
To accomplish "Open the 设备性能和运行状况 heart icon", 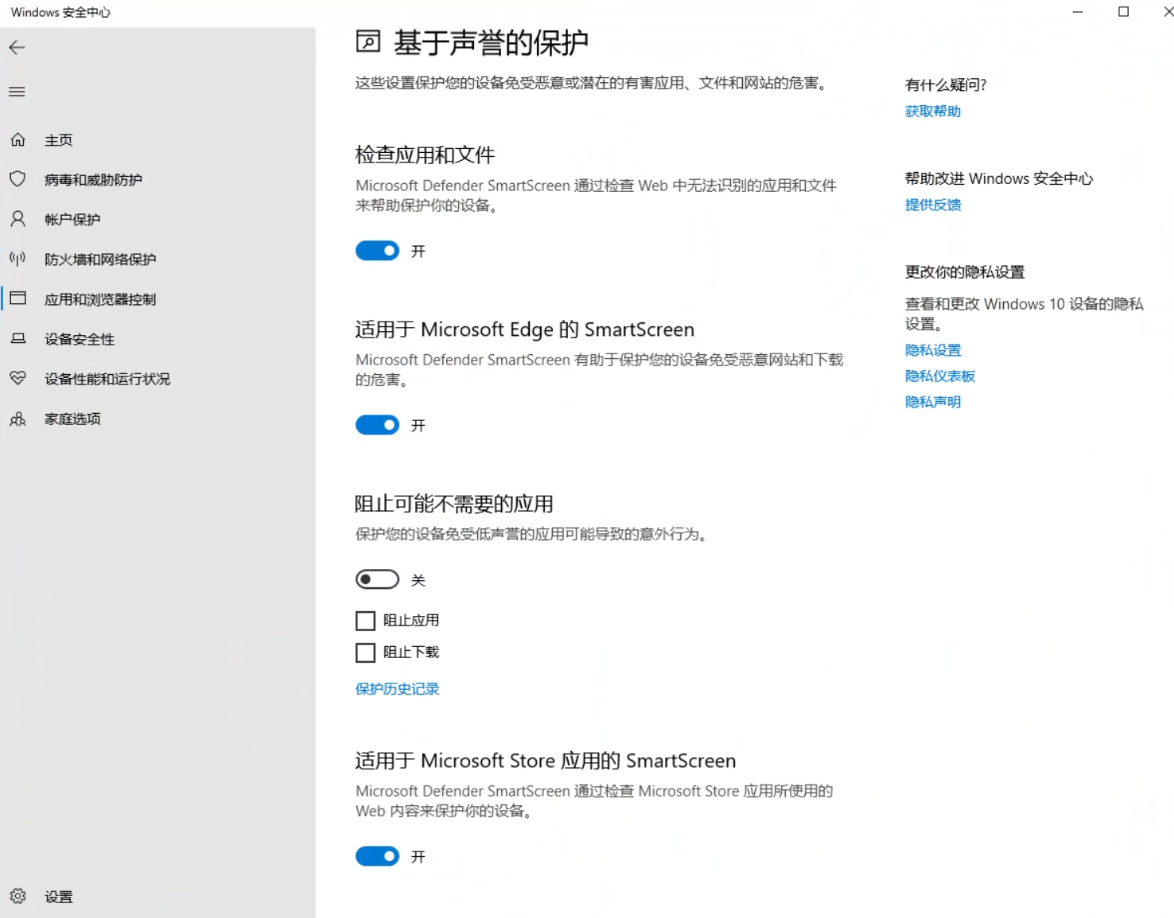I will coord(17,379).
